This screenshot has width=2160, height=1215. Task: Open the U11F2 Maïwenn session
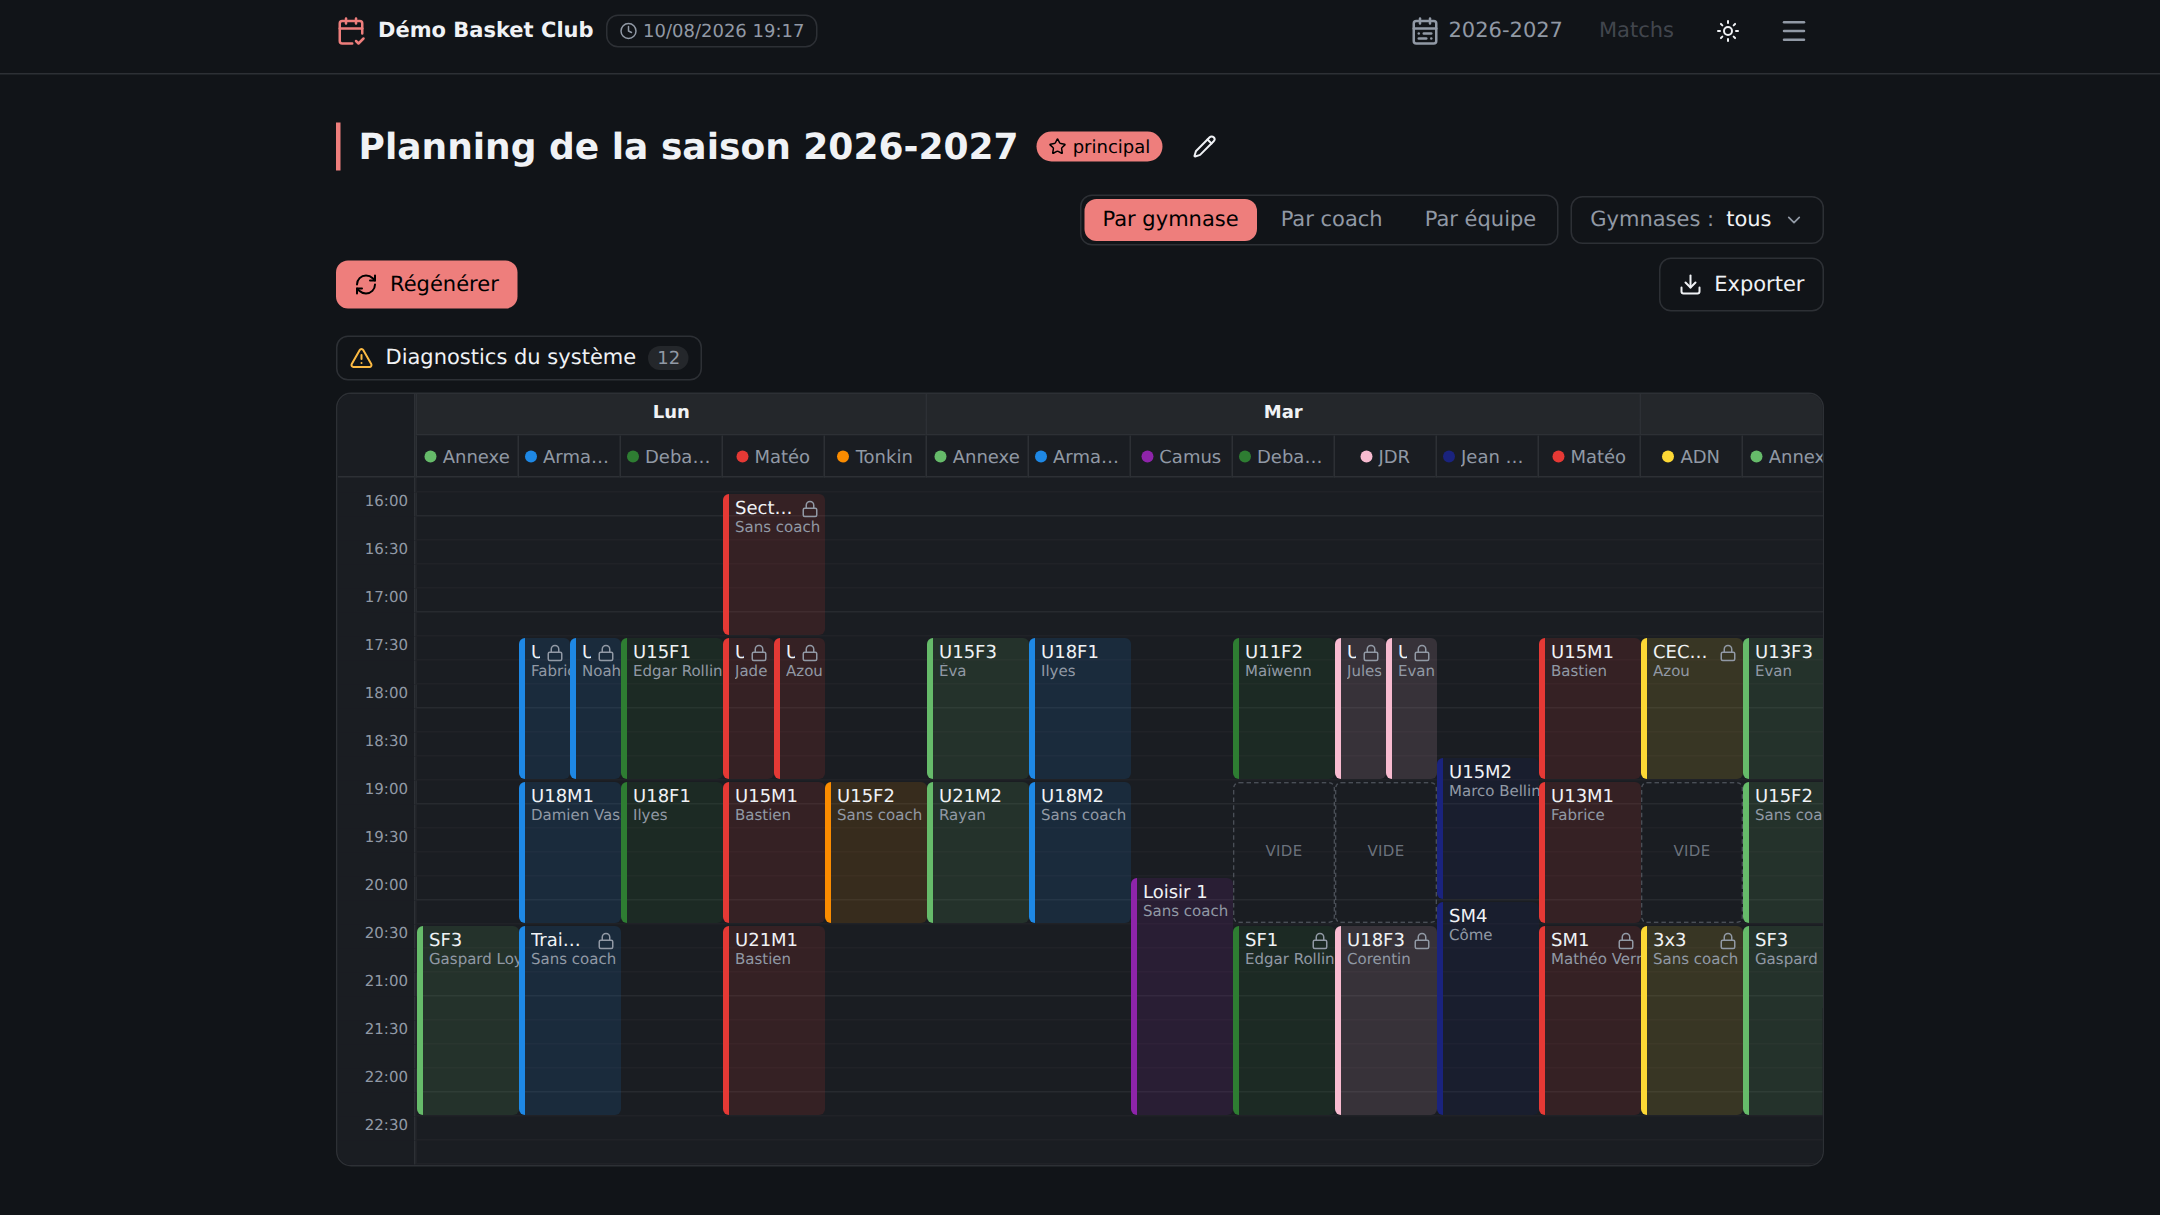pos(1284,708)
